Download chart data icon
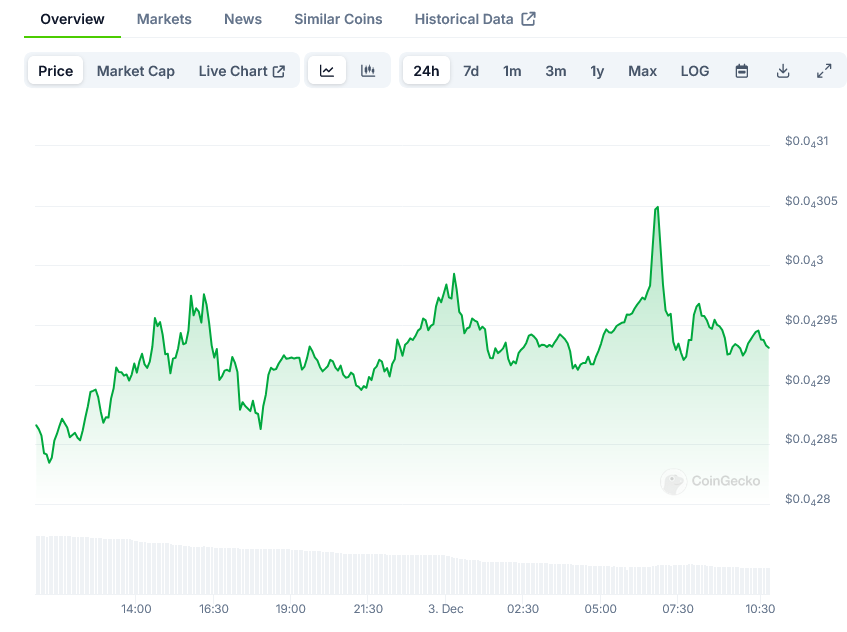 pyautogui.click(x=783, y=71)
